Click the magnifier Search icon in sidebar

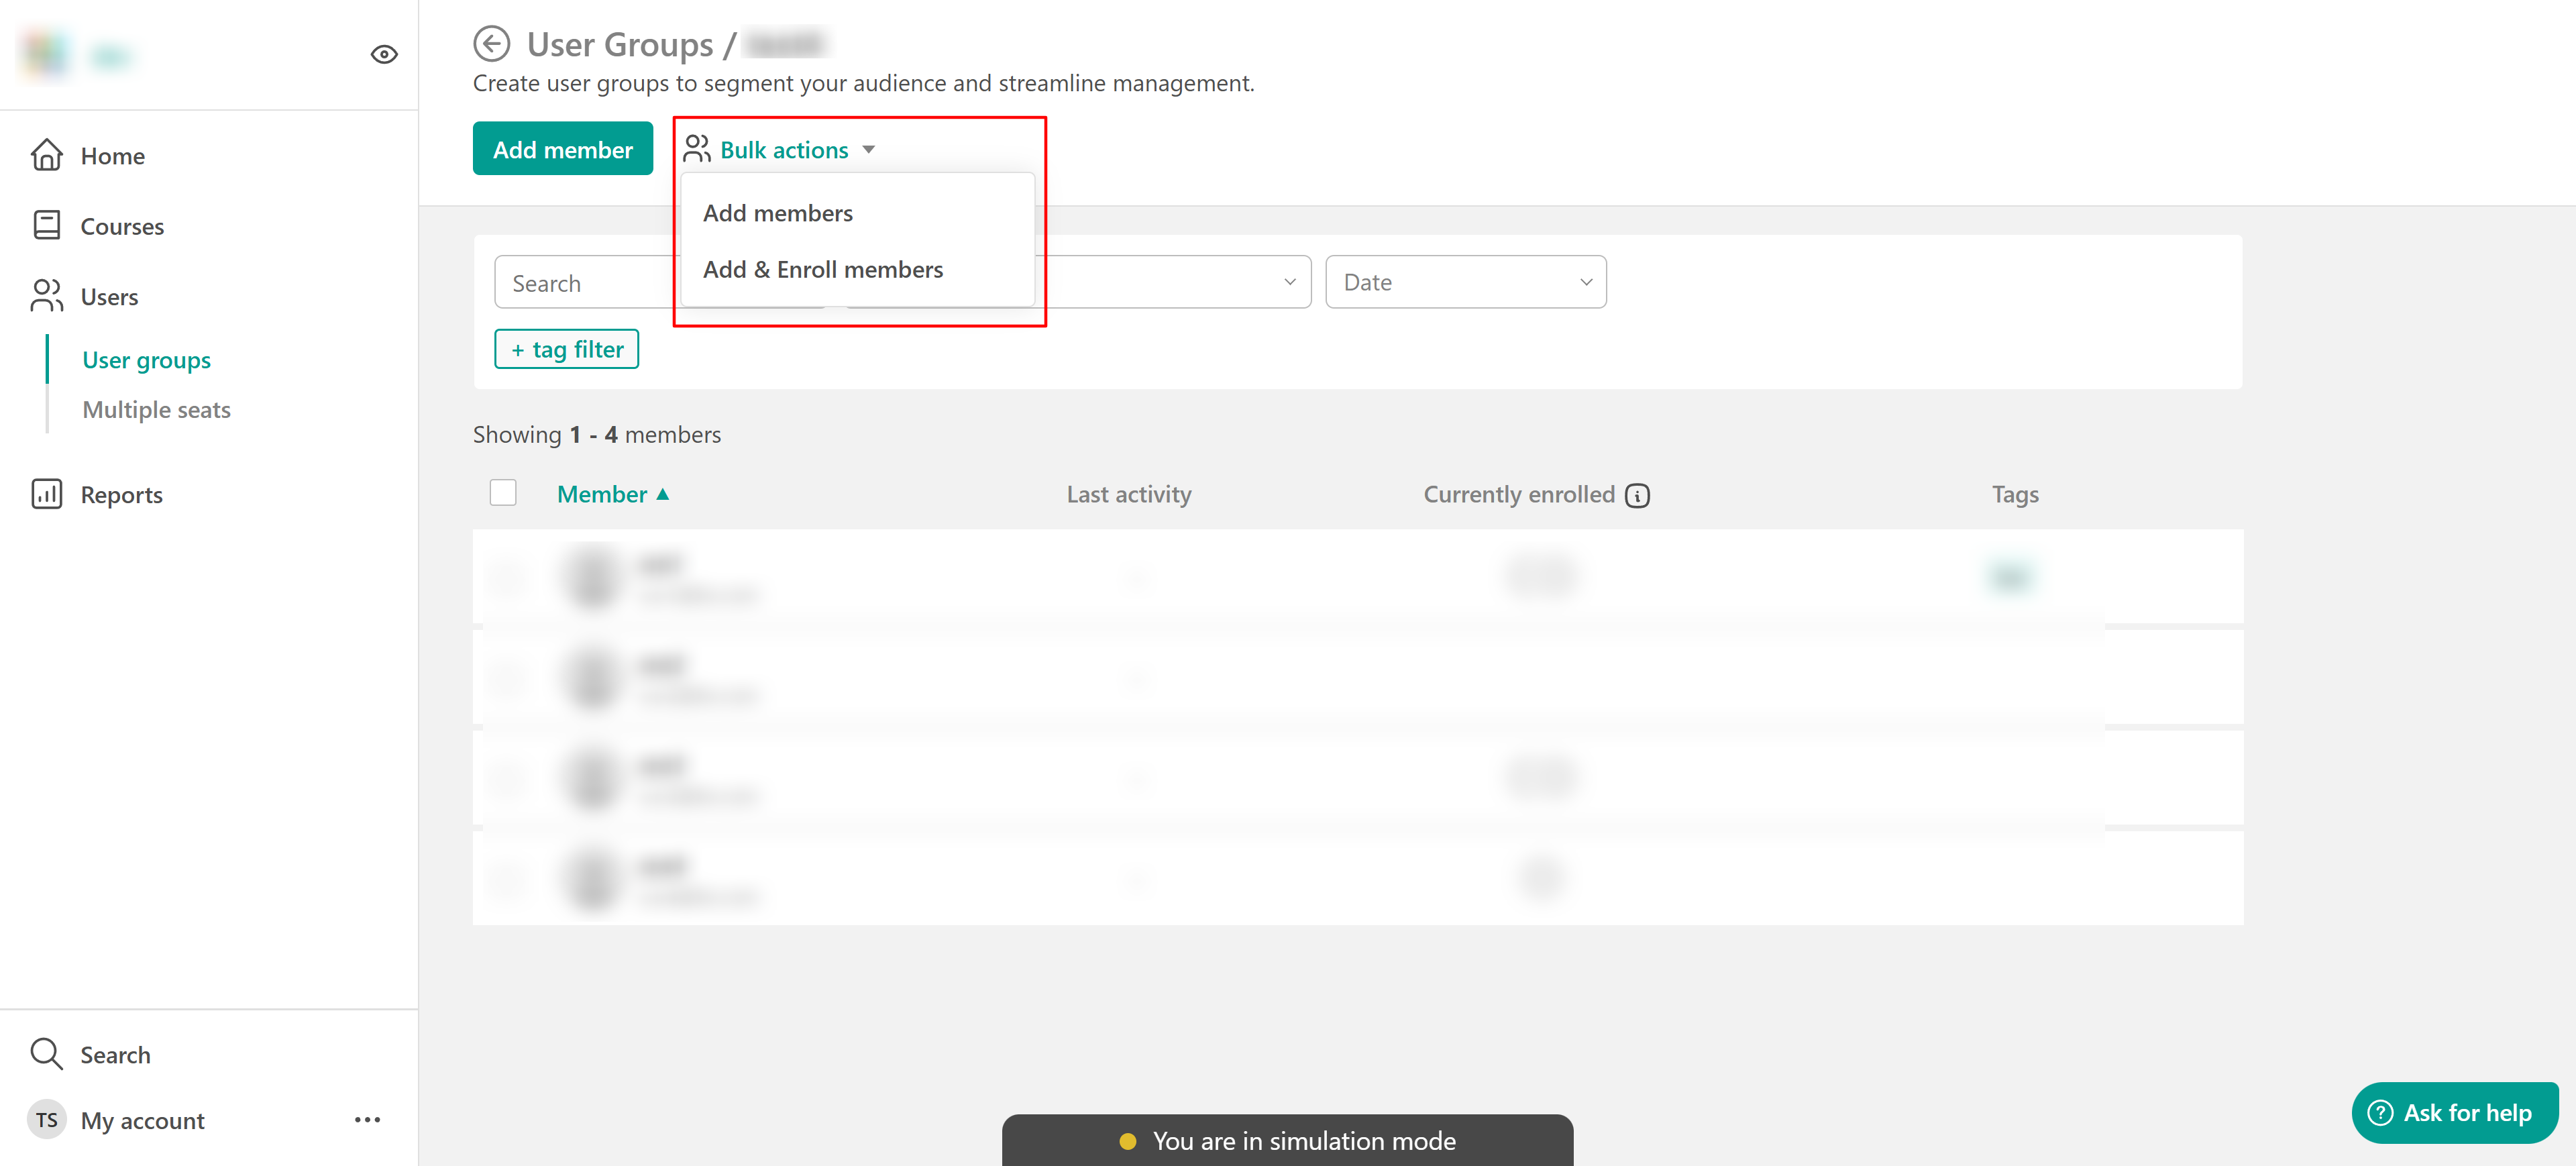tap(47, 1054)
